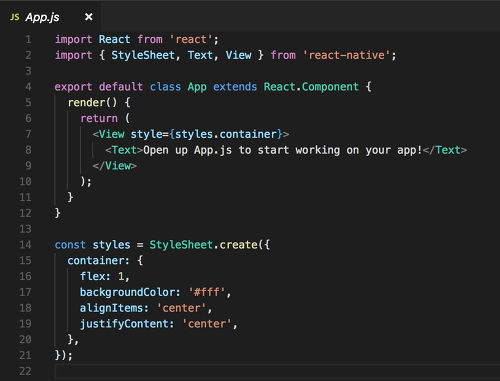Click the container: property on line 15
Viewport: 500px width, 381px height.
(98, 260)
